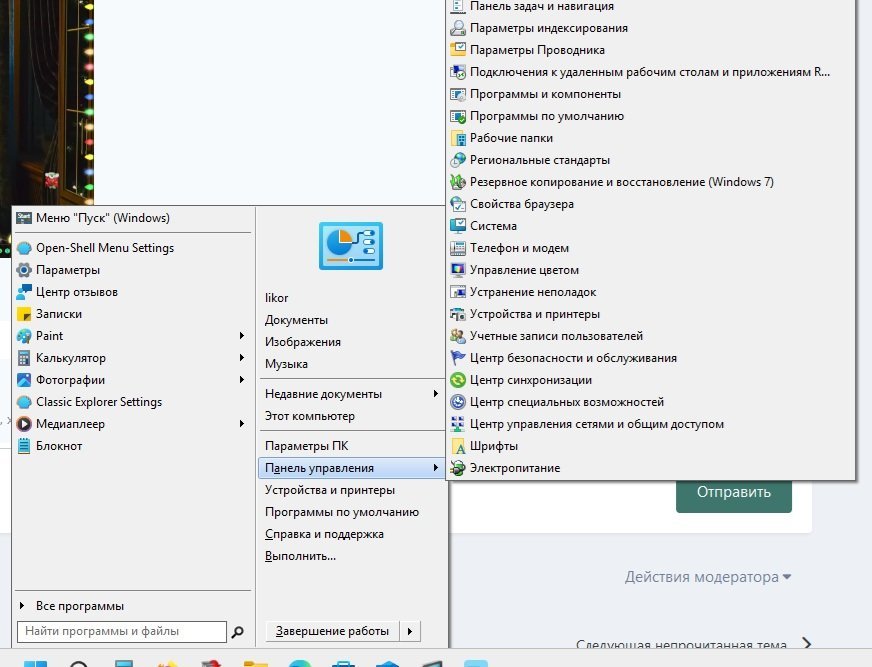Open Шрифты font icon
The image size is (872, 667).
click(x=458, y=446)
